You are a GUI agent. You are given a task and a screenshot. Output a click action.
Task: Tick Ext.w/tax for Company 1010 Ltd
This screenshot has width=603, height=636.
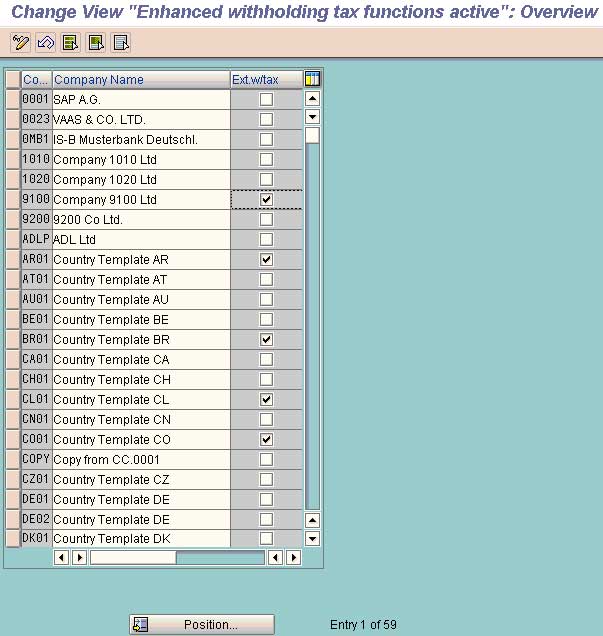click(266, 159)
